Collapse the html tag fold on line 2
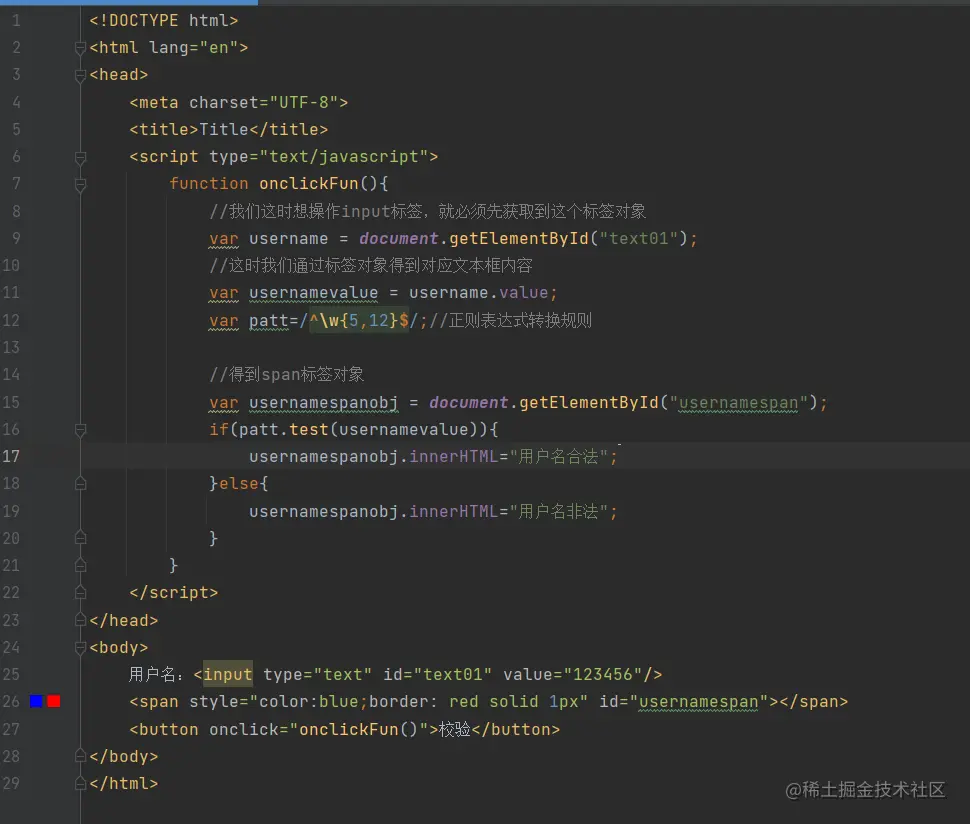Screen dimensions: 970x824 point(80,48)
